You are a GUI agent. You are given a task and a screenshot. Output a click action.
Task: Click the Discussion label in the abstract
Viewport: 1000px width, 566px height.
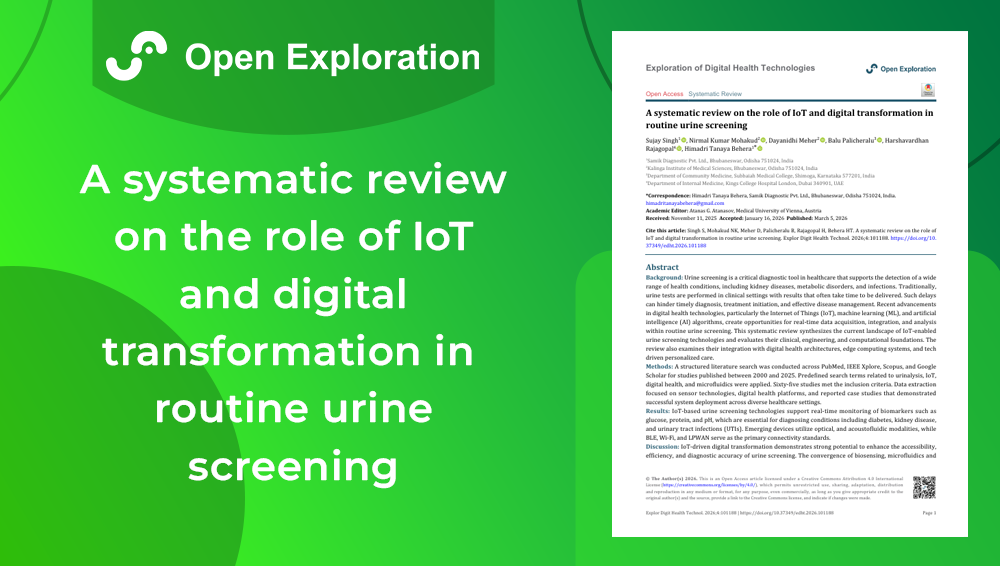coord(662,447)
